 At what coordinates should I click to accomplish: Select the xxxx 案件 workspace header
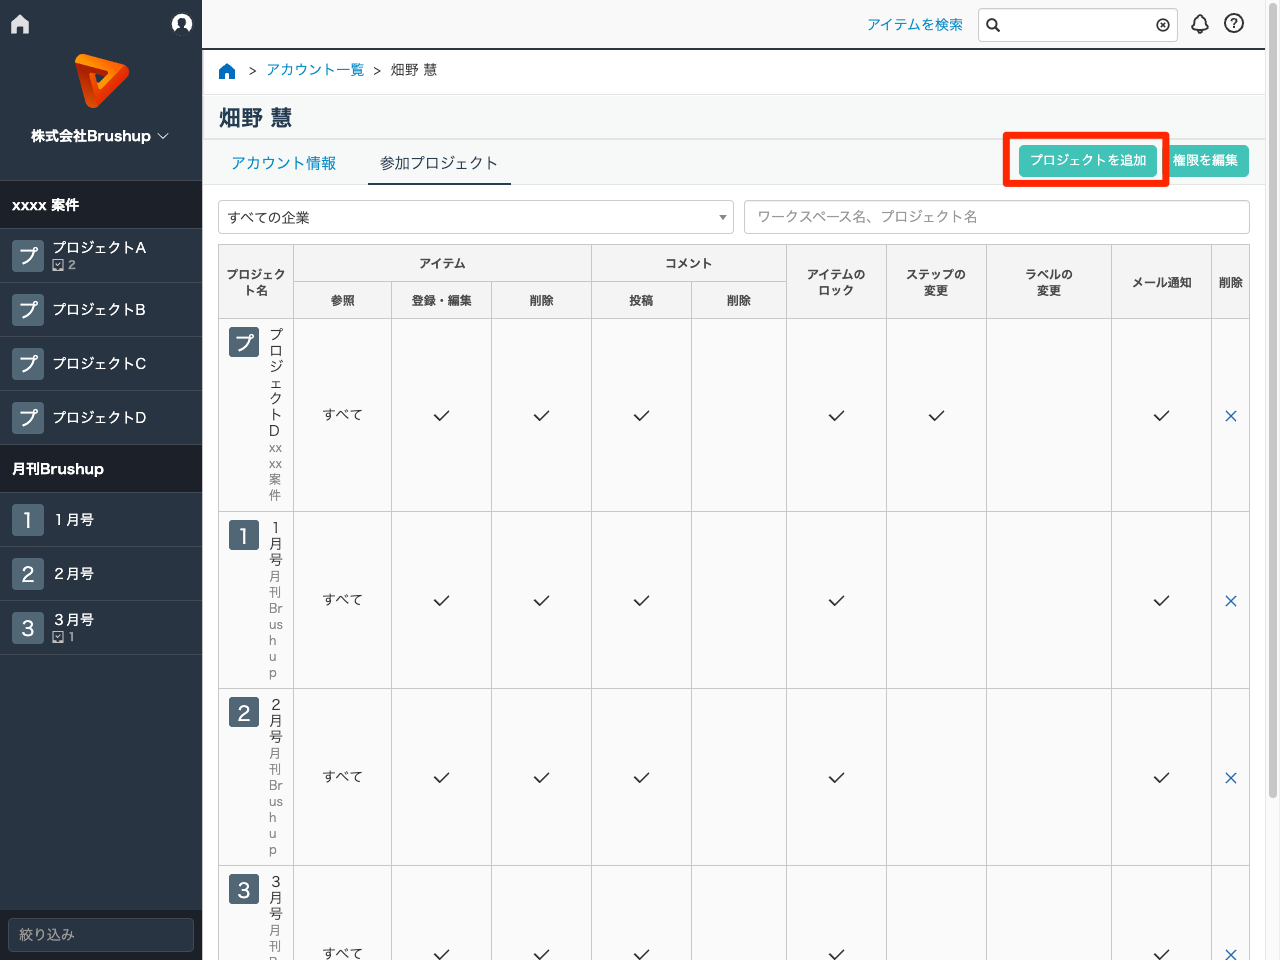click(101, 205)
